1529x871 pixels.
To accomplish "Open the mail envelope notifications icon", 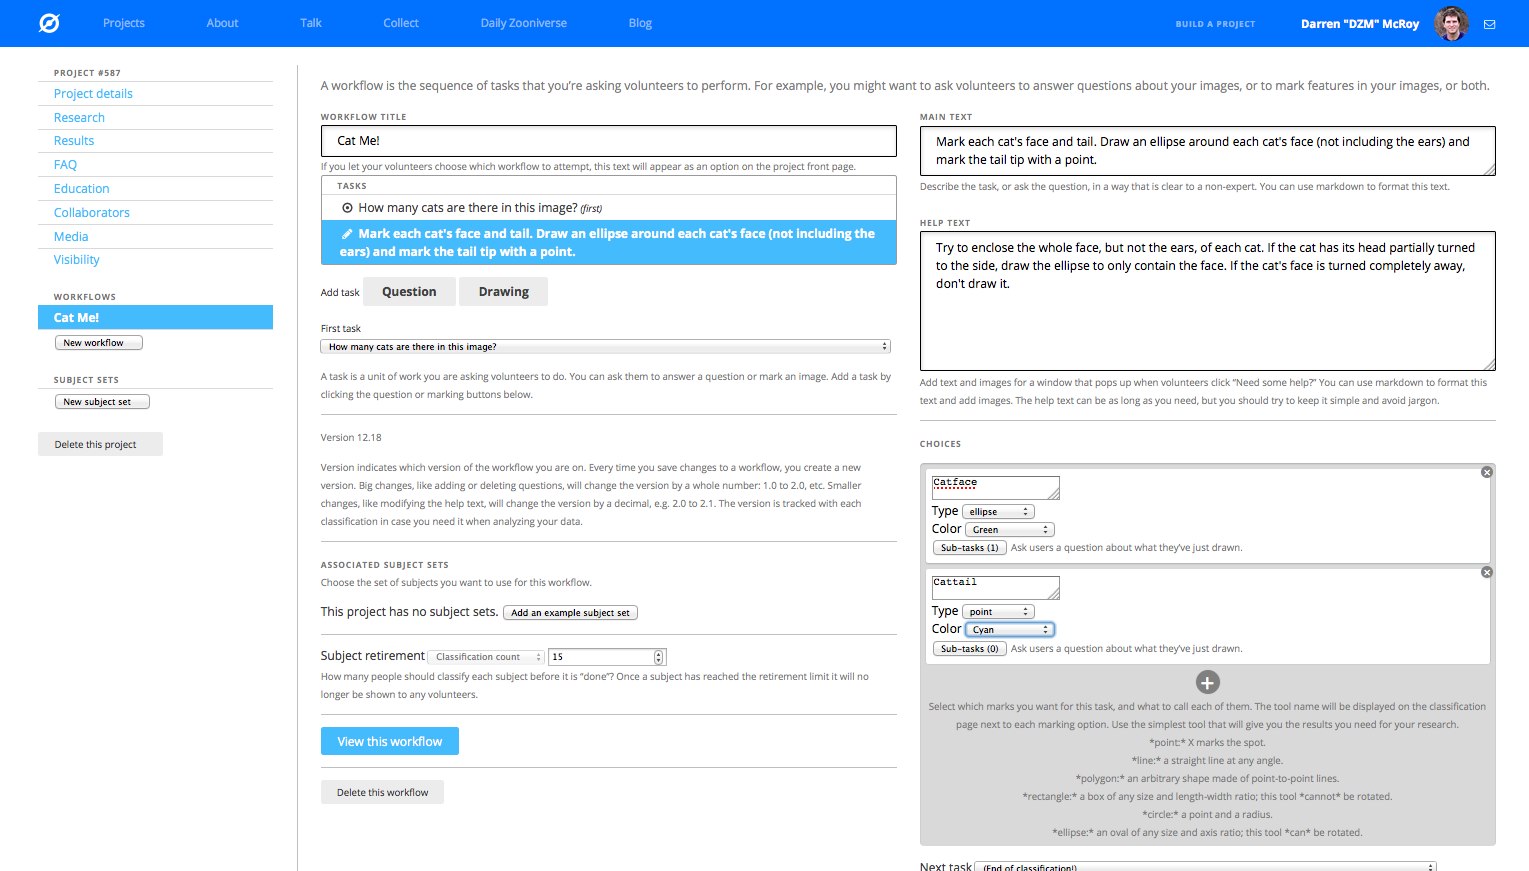I will tap(1489, 24).
